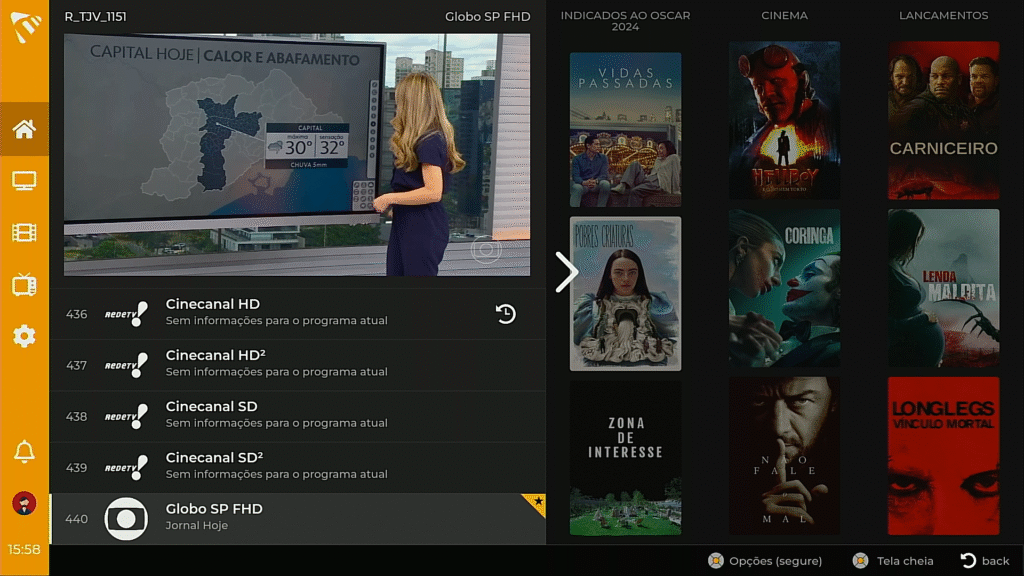Viewport: 1024px width, 576px height.
Task: Click Opções (segure) button
Action: point(765,561)
